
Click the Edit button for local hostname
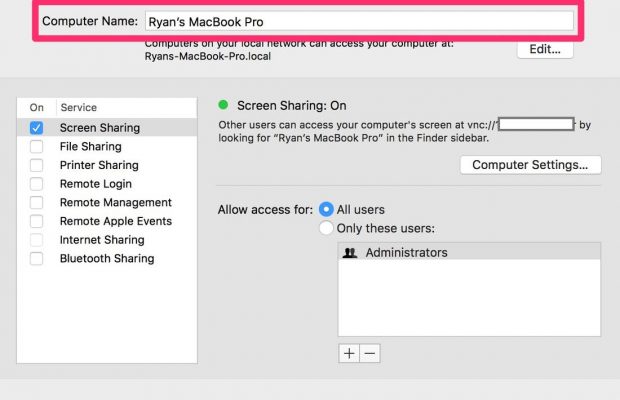click(545, 49)
